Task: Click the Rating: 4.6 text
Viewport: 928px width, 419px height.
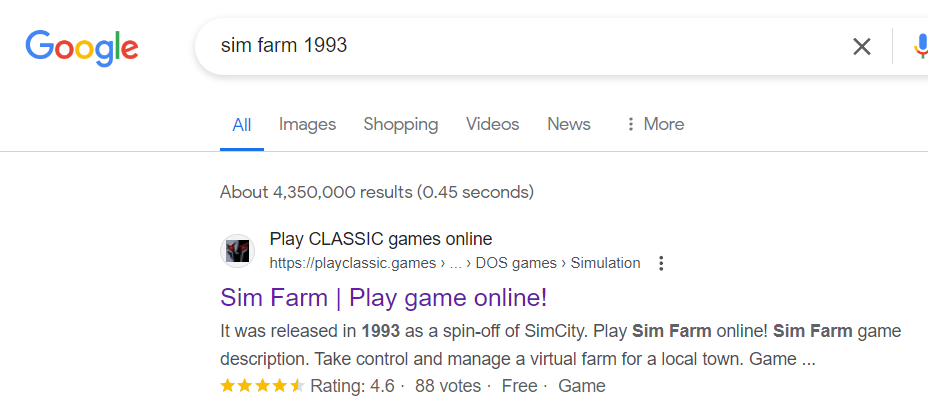Action: point(352,386)
